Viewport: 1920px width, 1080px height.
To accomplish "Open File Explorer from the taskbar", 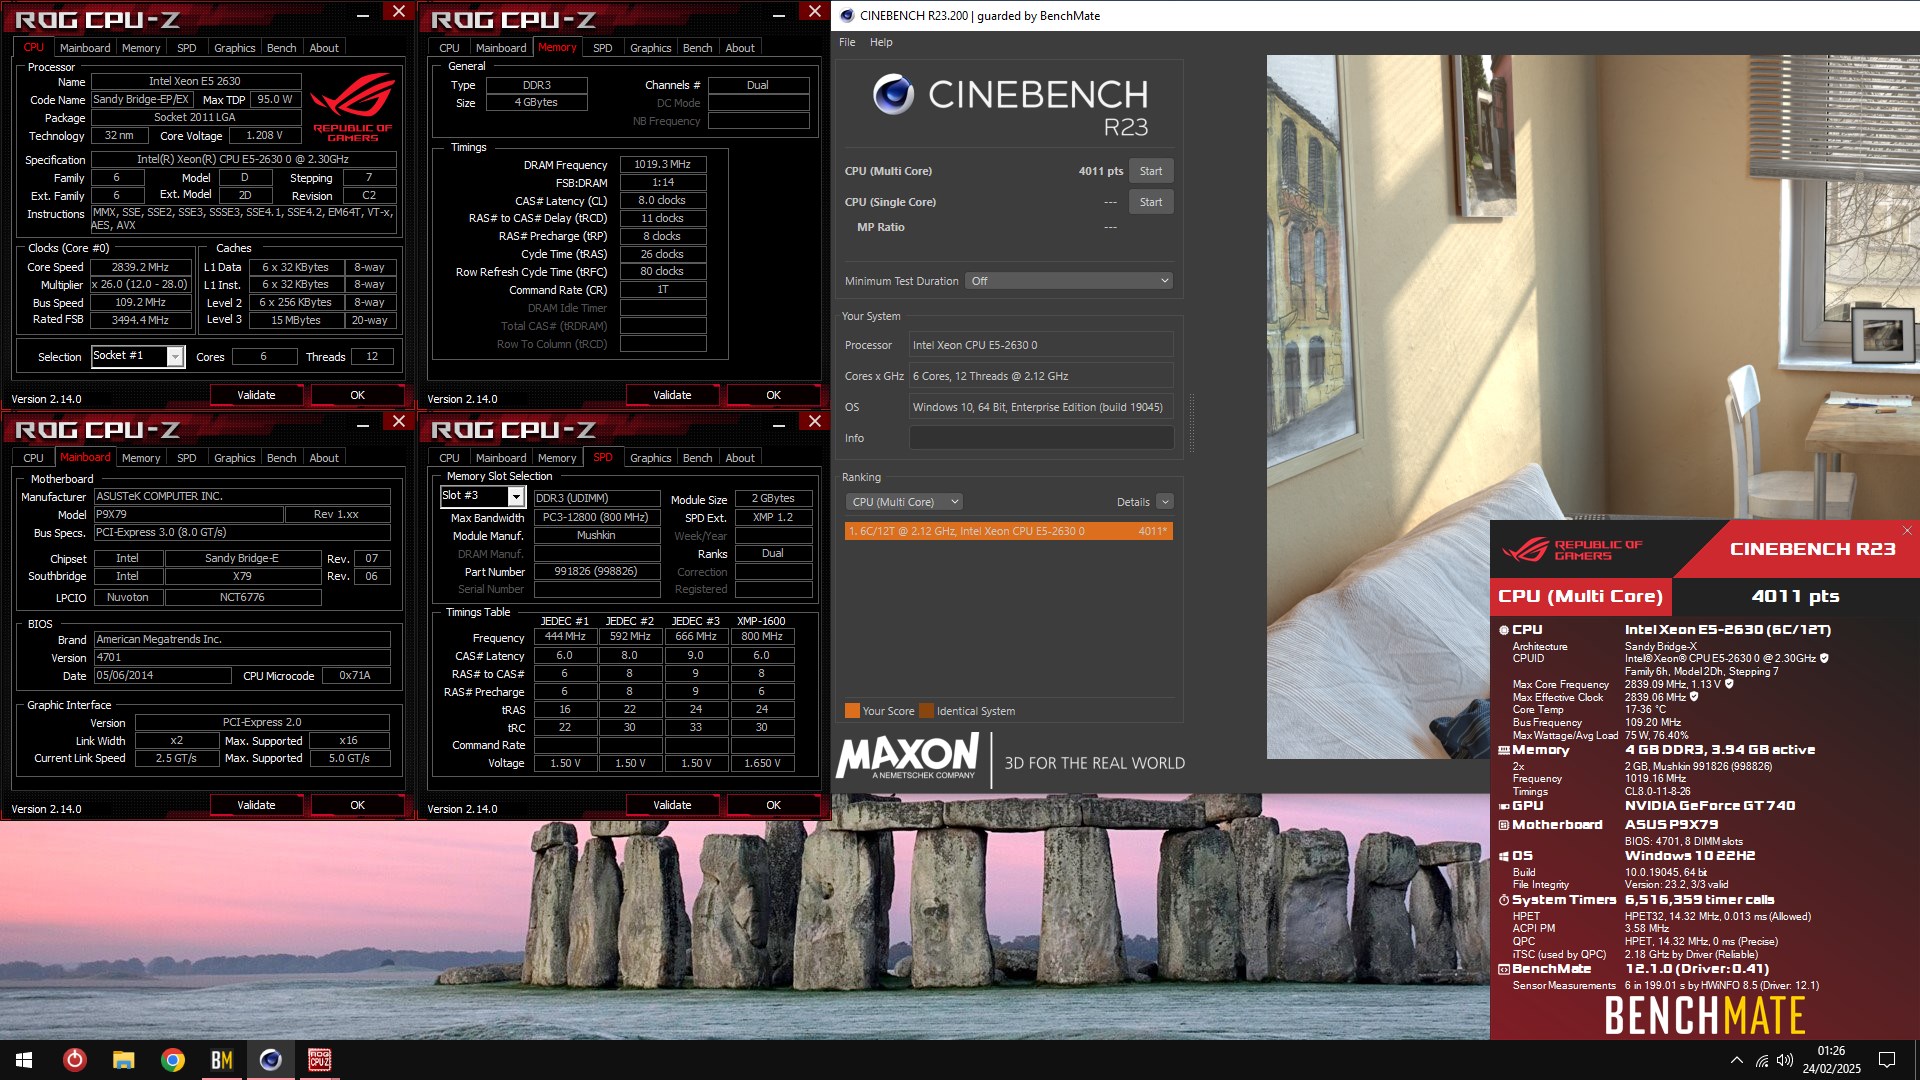I will tap(123, 1060).
